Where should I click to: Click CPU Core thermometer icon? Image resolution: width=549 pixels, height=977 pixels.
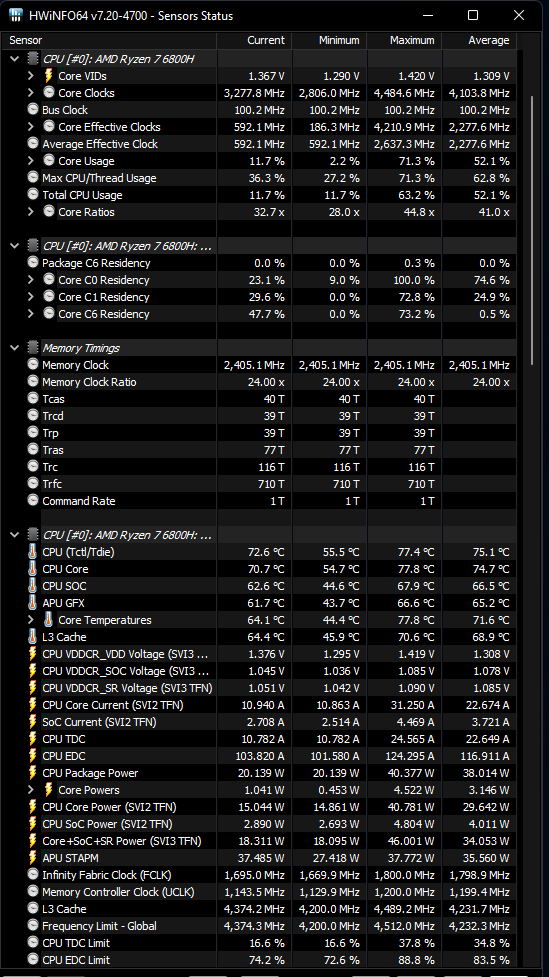coord(33,569)
